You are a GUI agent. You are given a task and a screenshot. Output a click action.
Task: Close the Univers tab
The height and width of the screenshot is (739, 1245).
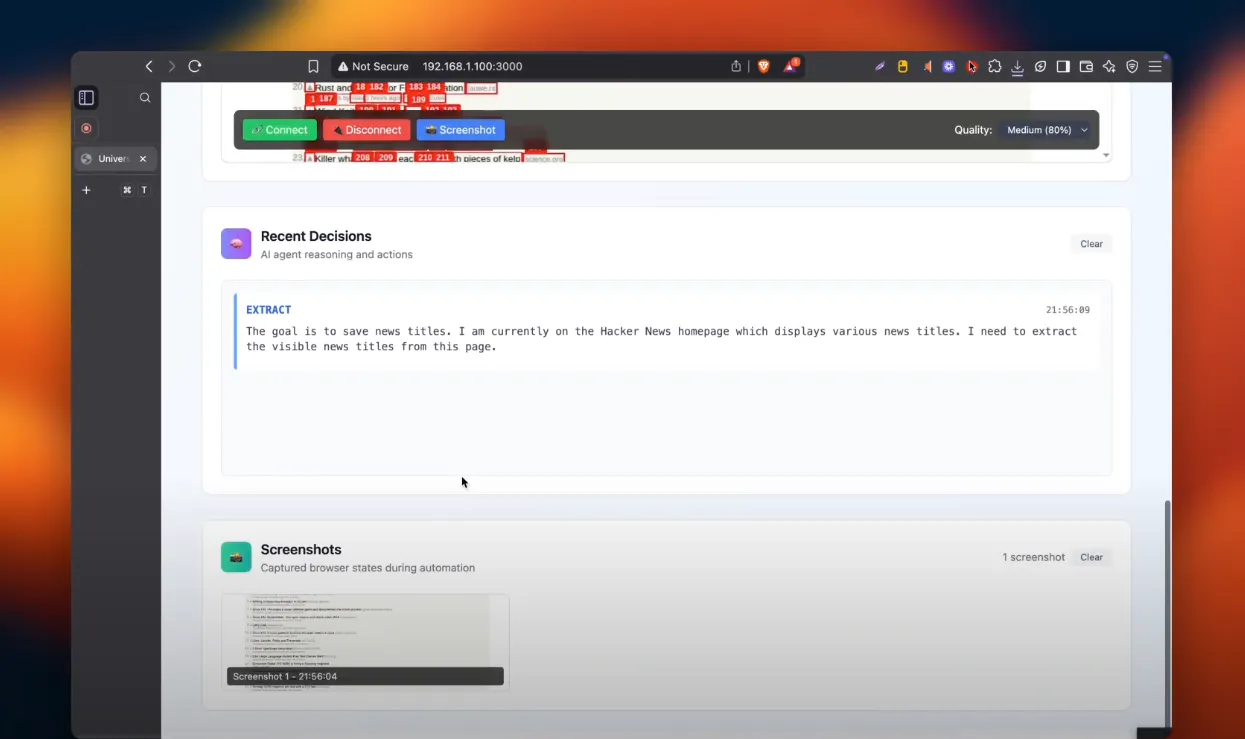143,159
